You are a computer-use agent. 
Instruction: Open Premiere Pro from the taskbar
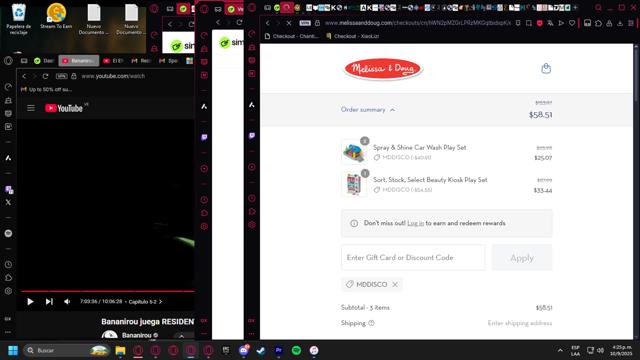point(279,350)
